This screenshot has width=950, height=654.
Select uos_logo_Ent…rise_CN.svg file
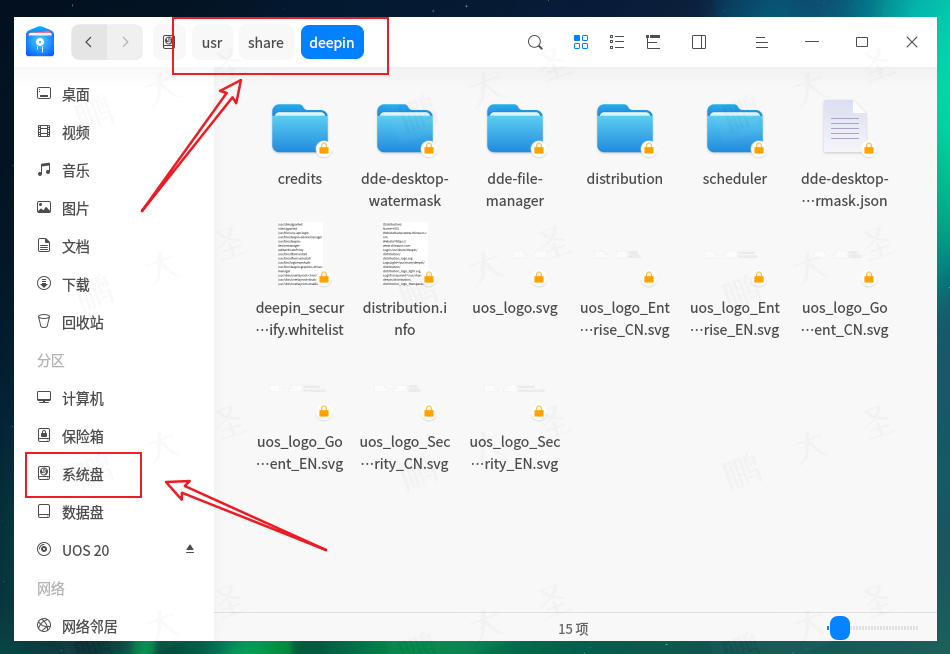pyautogui.click(x=625, y=294)
